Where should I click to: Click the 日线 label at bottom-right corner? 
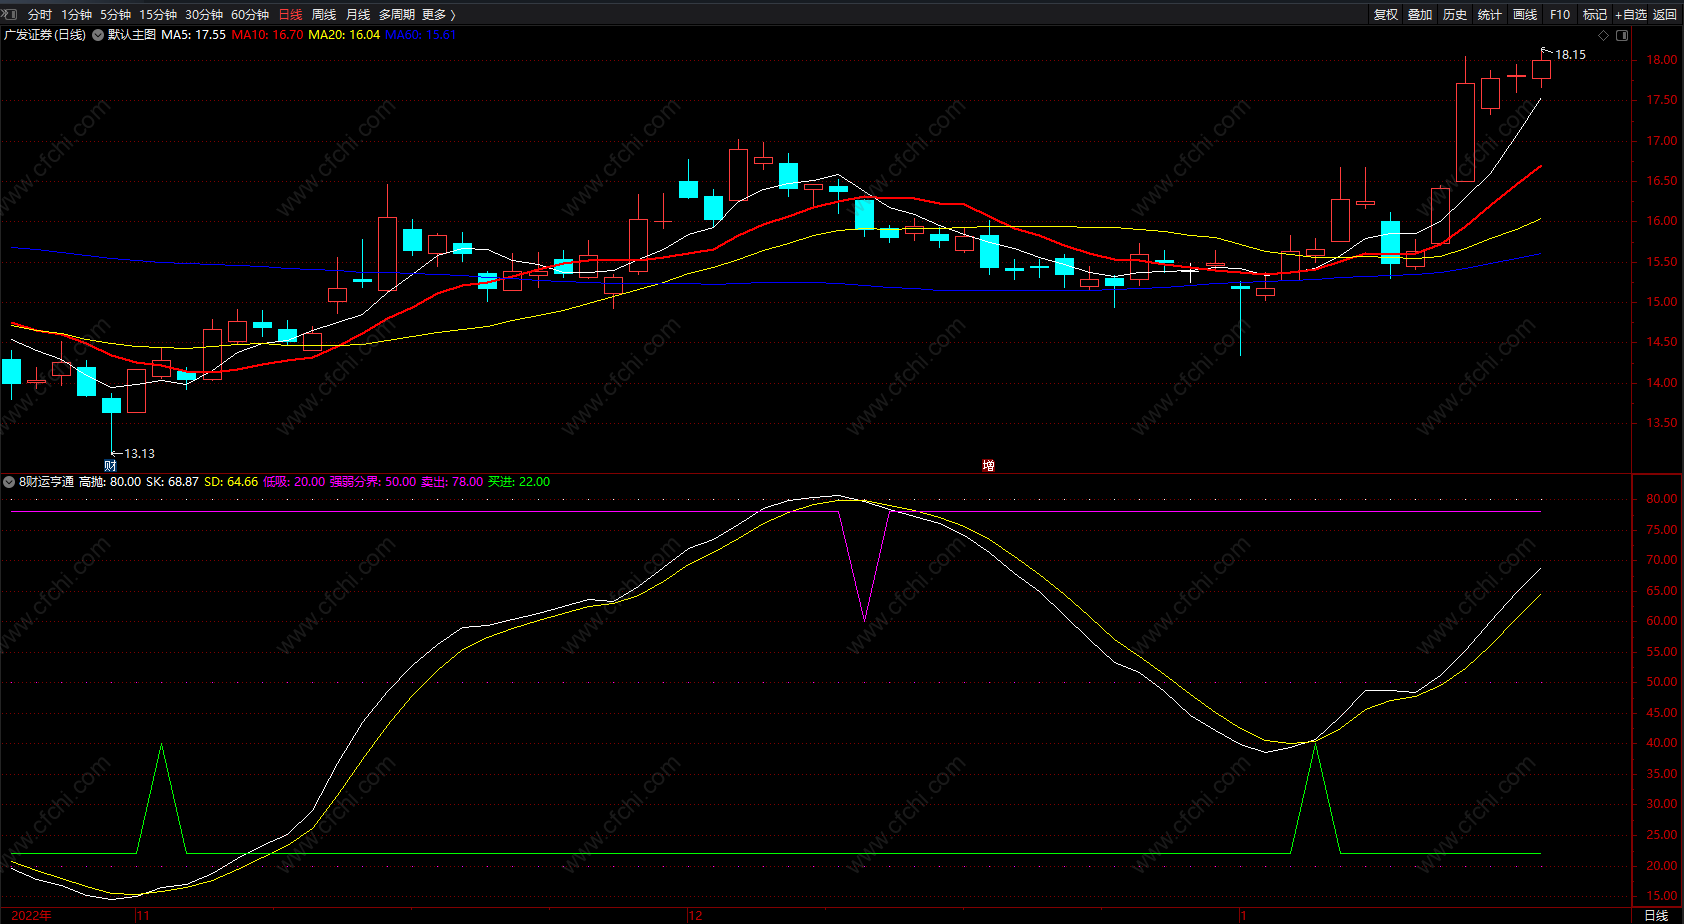tap(1656, 915)
